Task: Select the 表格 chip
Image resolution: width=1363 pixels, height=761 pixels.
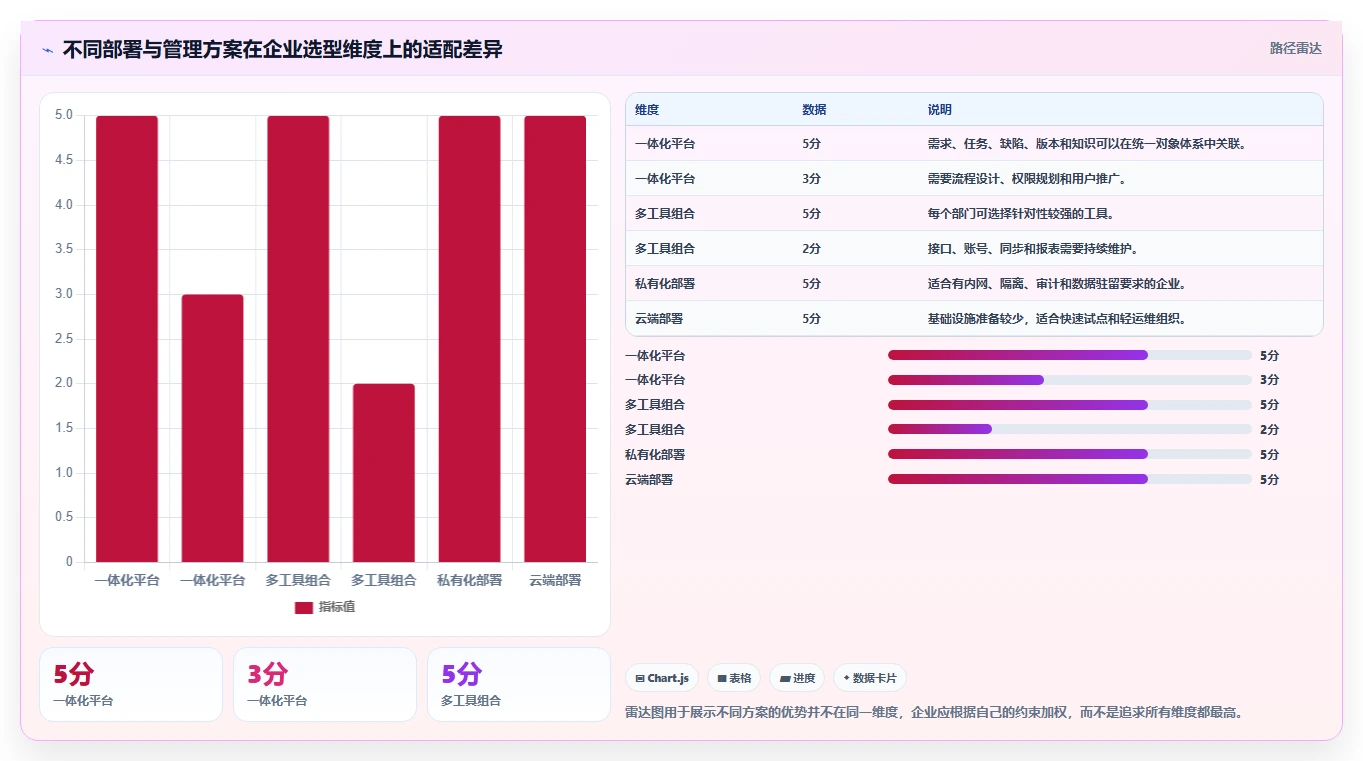Action: (734, 678)
